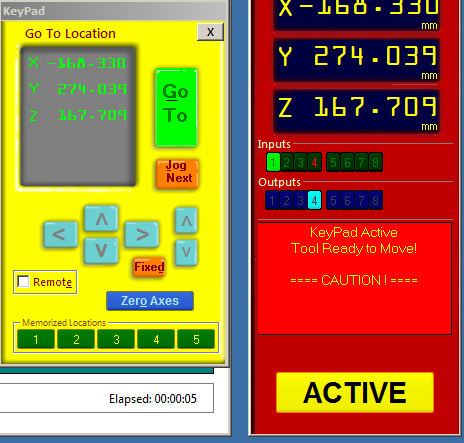Click the orange Jog Next button
Image resolution: width=464 pixels, height=443 pixels.
[177, 174]
